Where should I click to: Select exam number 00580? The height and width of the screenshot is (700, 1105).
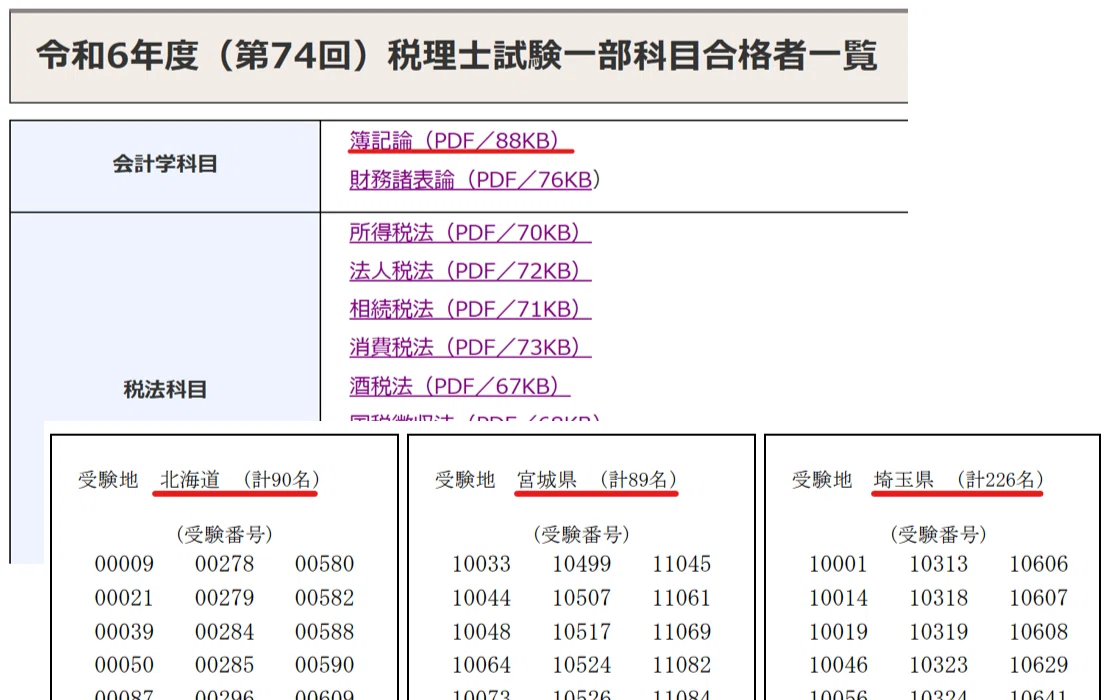[324, 564]
